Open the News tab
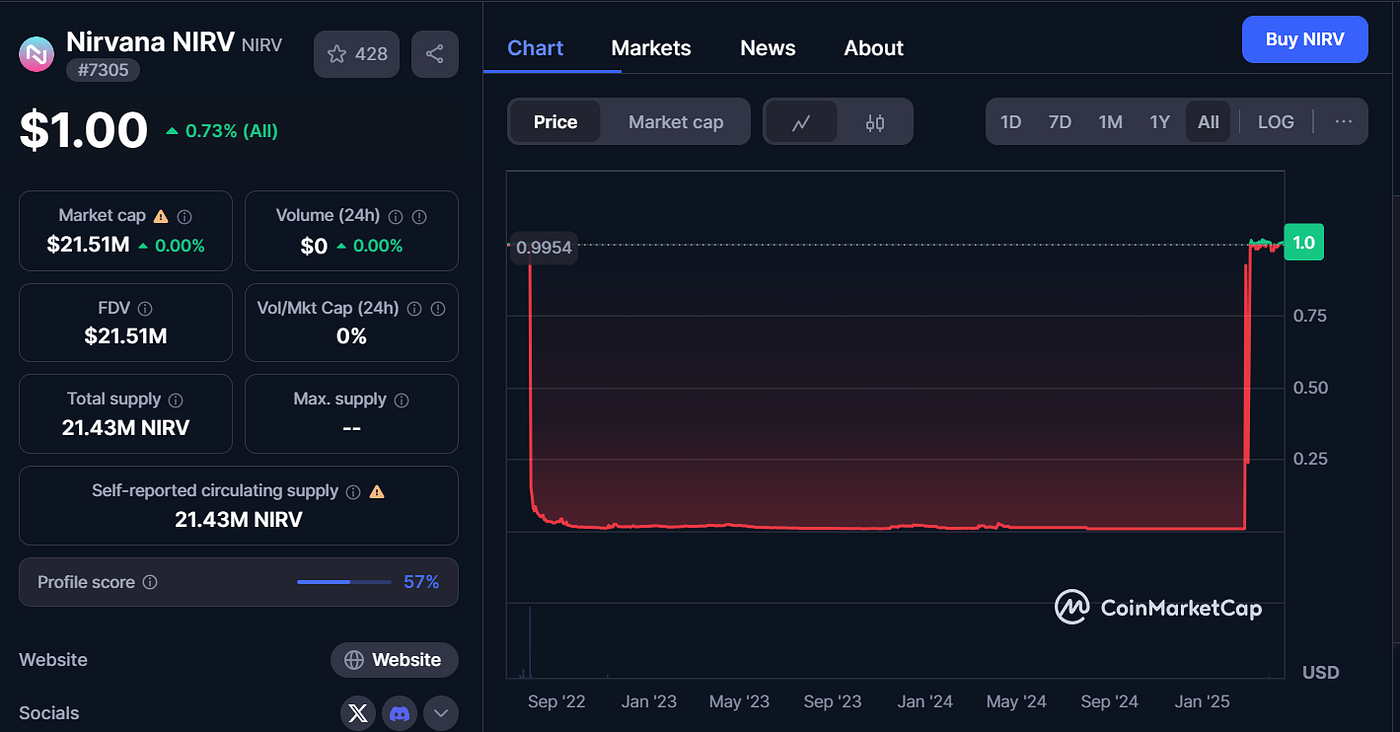Image resolution: width=1400 pixels, height=732 pixels. tap(768, 48)
